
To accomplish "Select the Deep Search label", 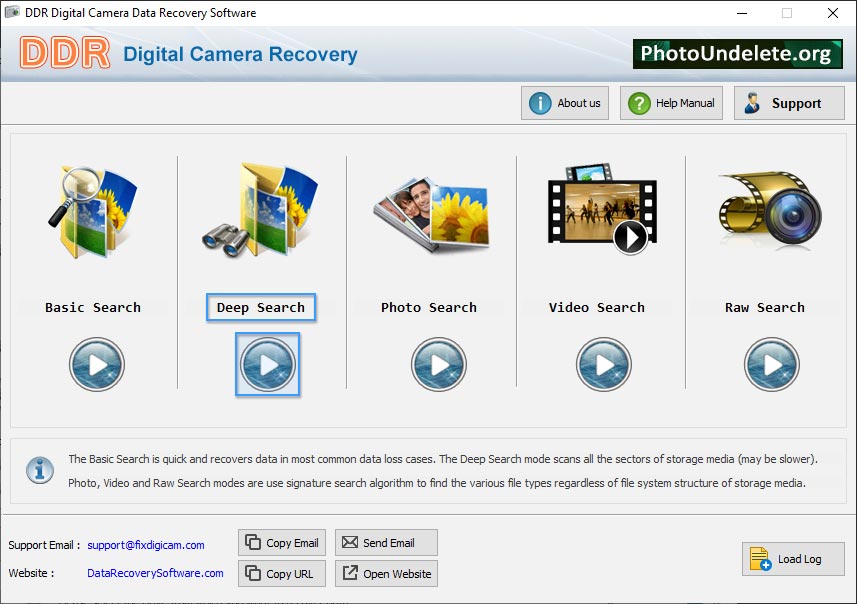I will point(261,308).
